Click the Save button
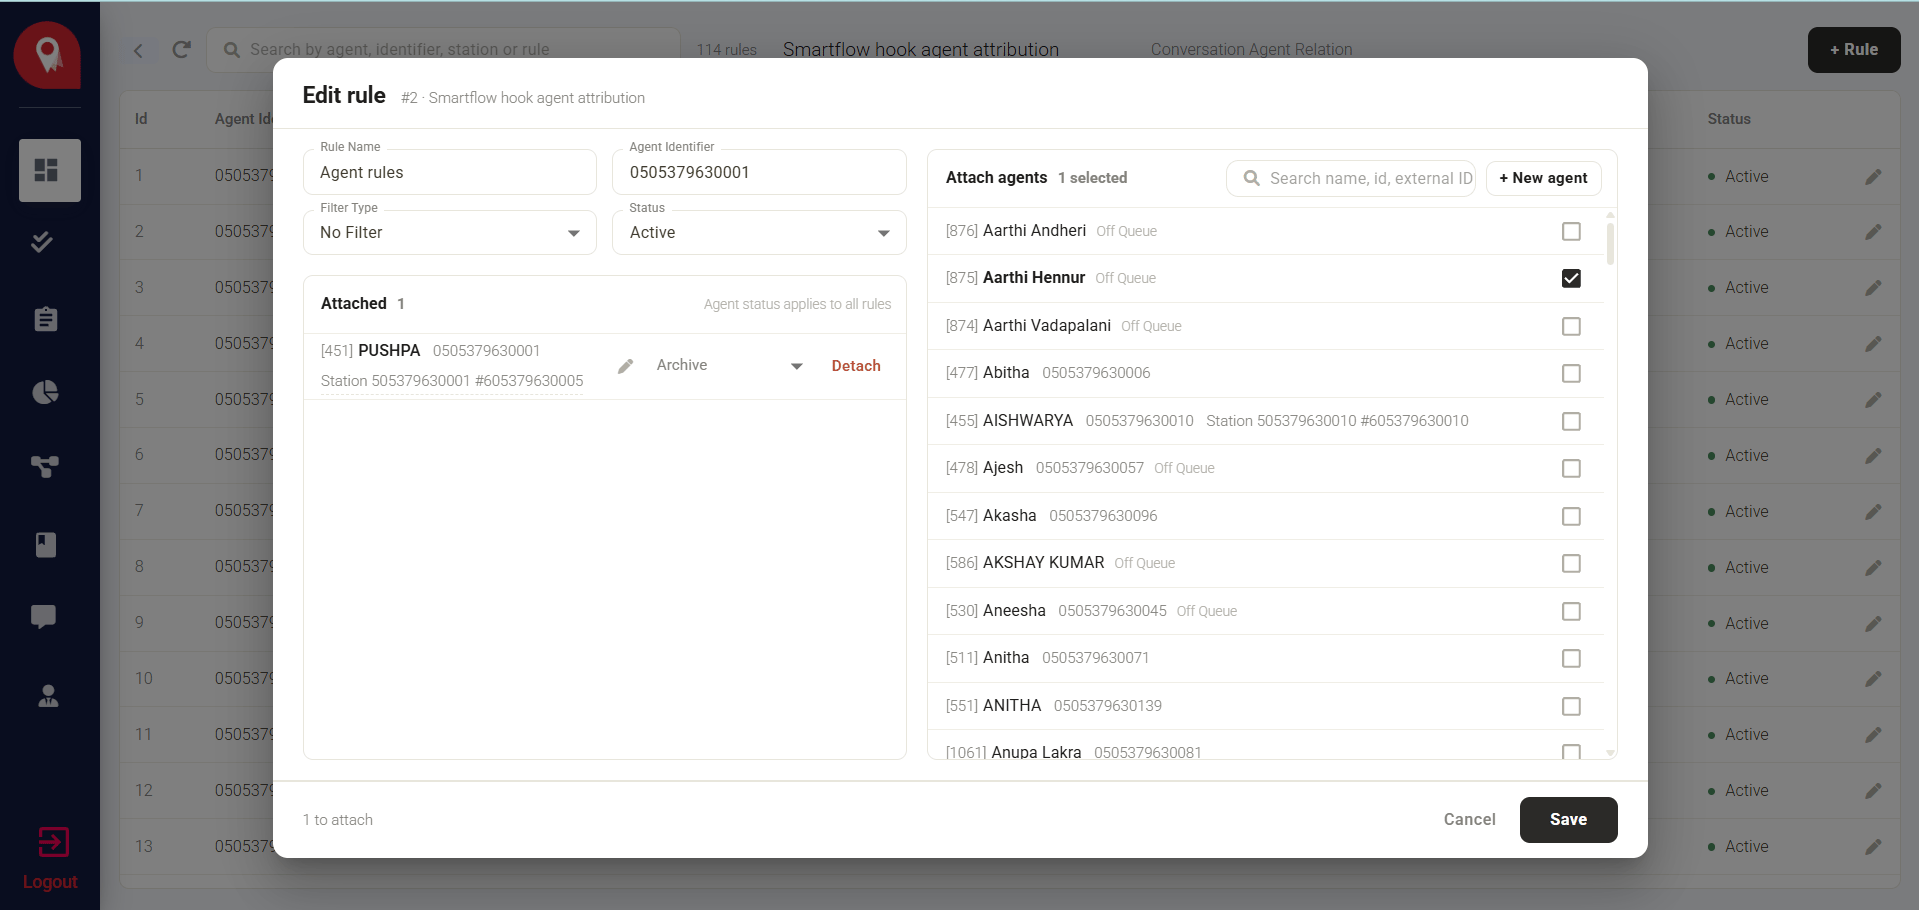Screen dimensions: 1919x910 [x=1568, y=820]
